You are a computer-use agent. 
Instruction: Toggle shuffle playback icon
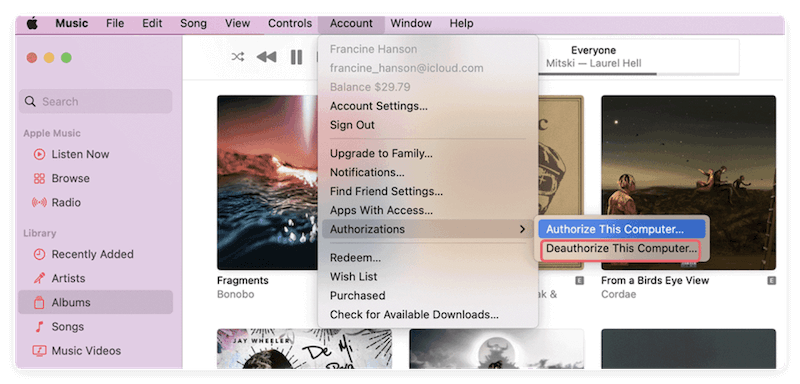(237, 57)
